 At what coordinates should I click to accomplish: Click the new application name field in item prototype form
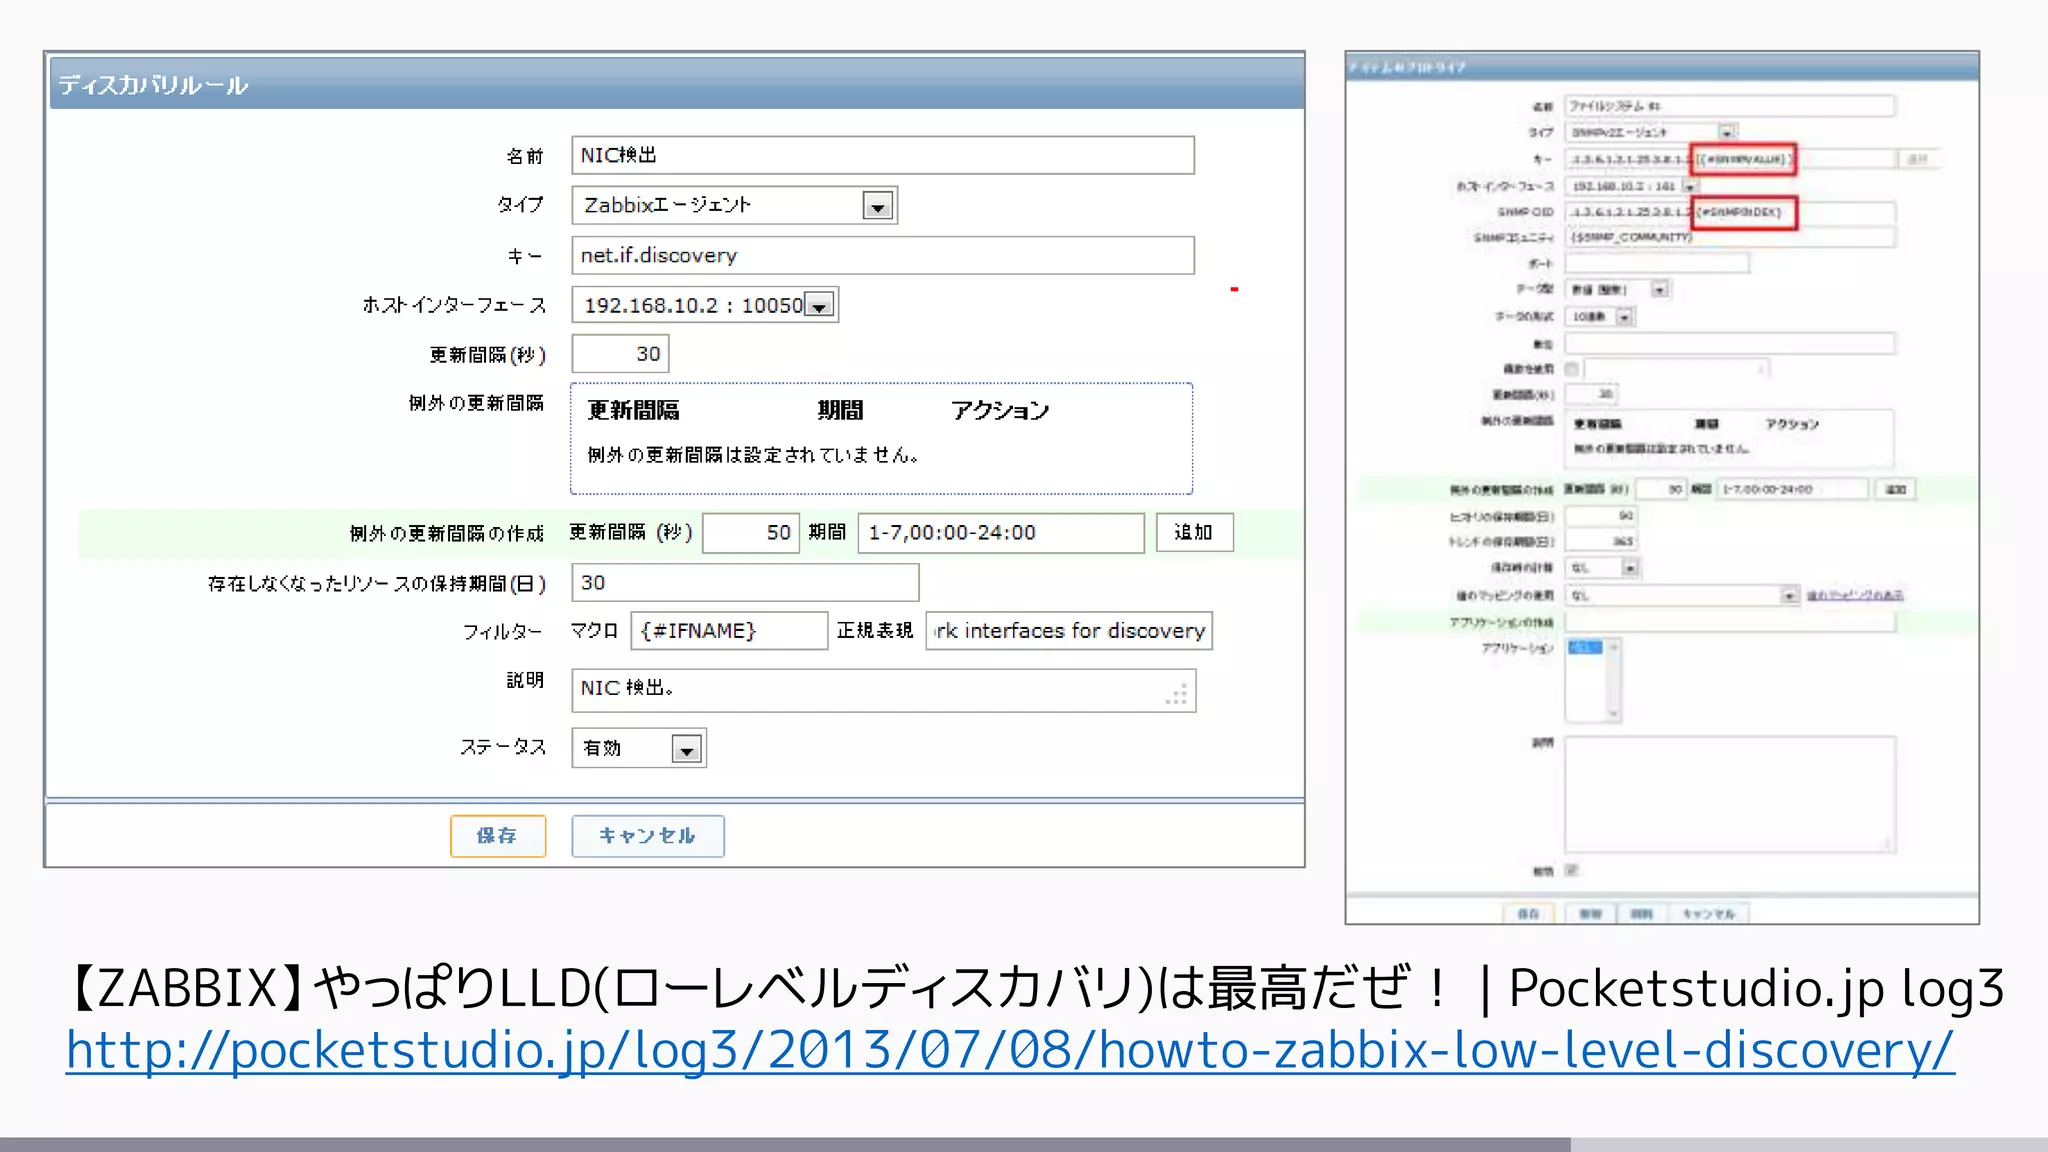coord(1730,622)
